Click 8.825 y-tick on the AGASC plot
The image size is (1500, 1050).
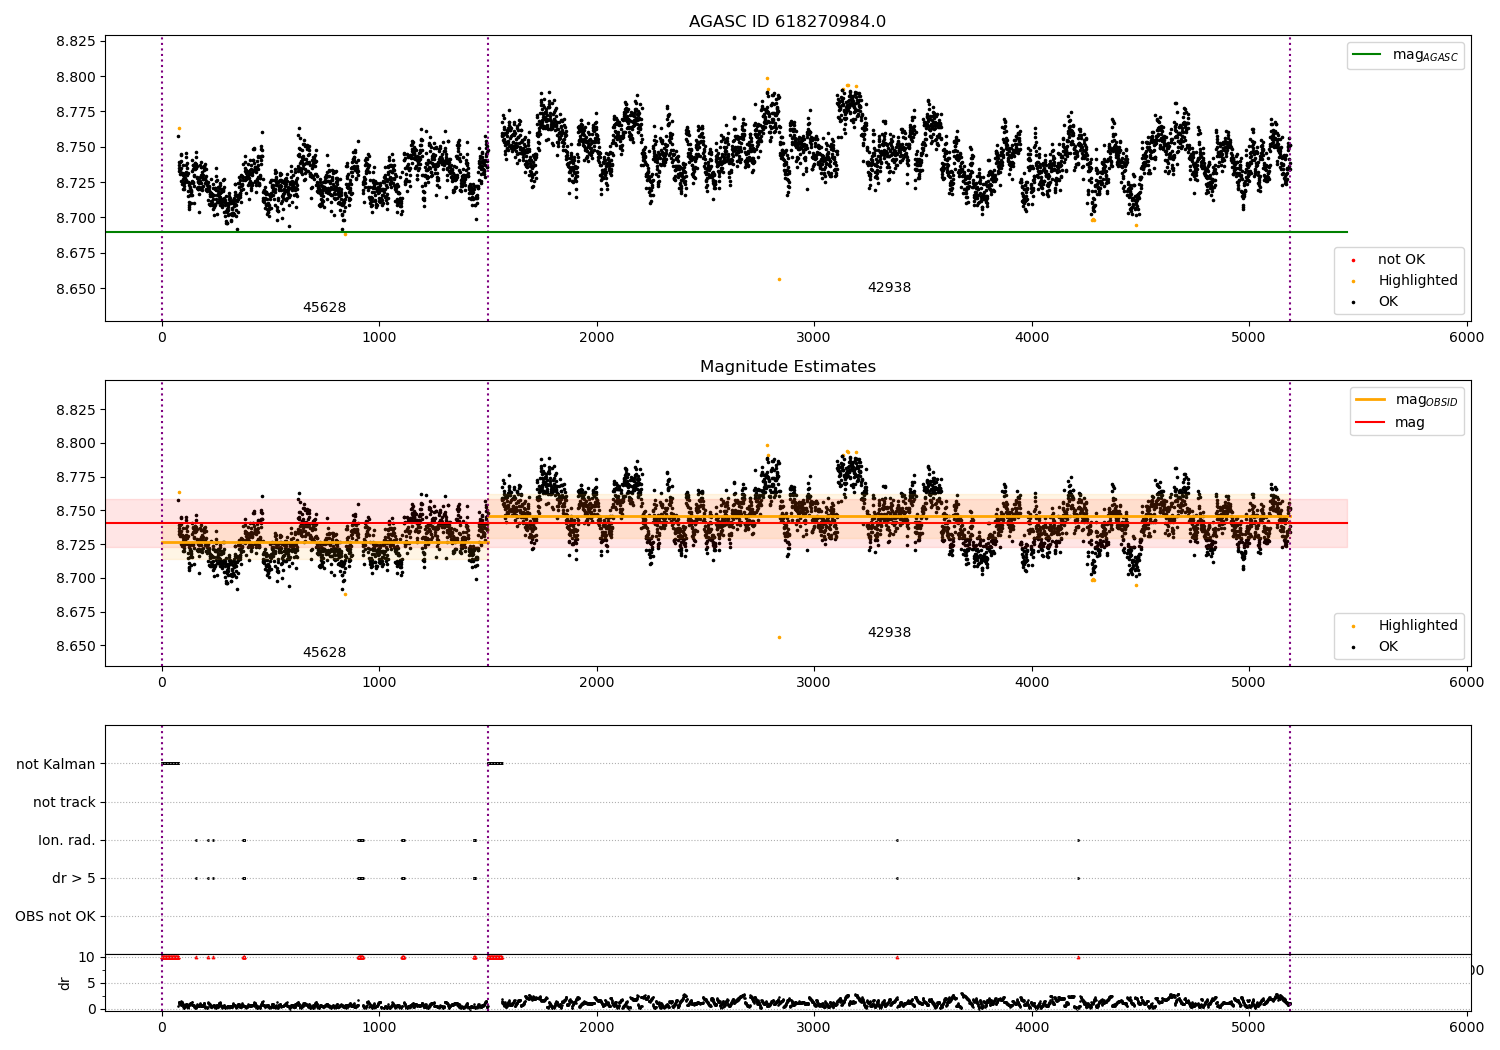[77, 42]
